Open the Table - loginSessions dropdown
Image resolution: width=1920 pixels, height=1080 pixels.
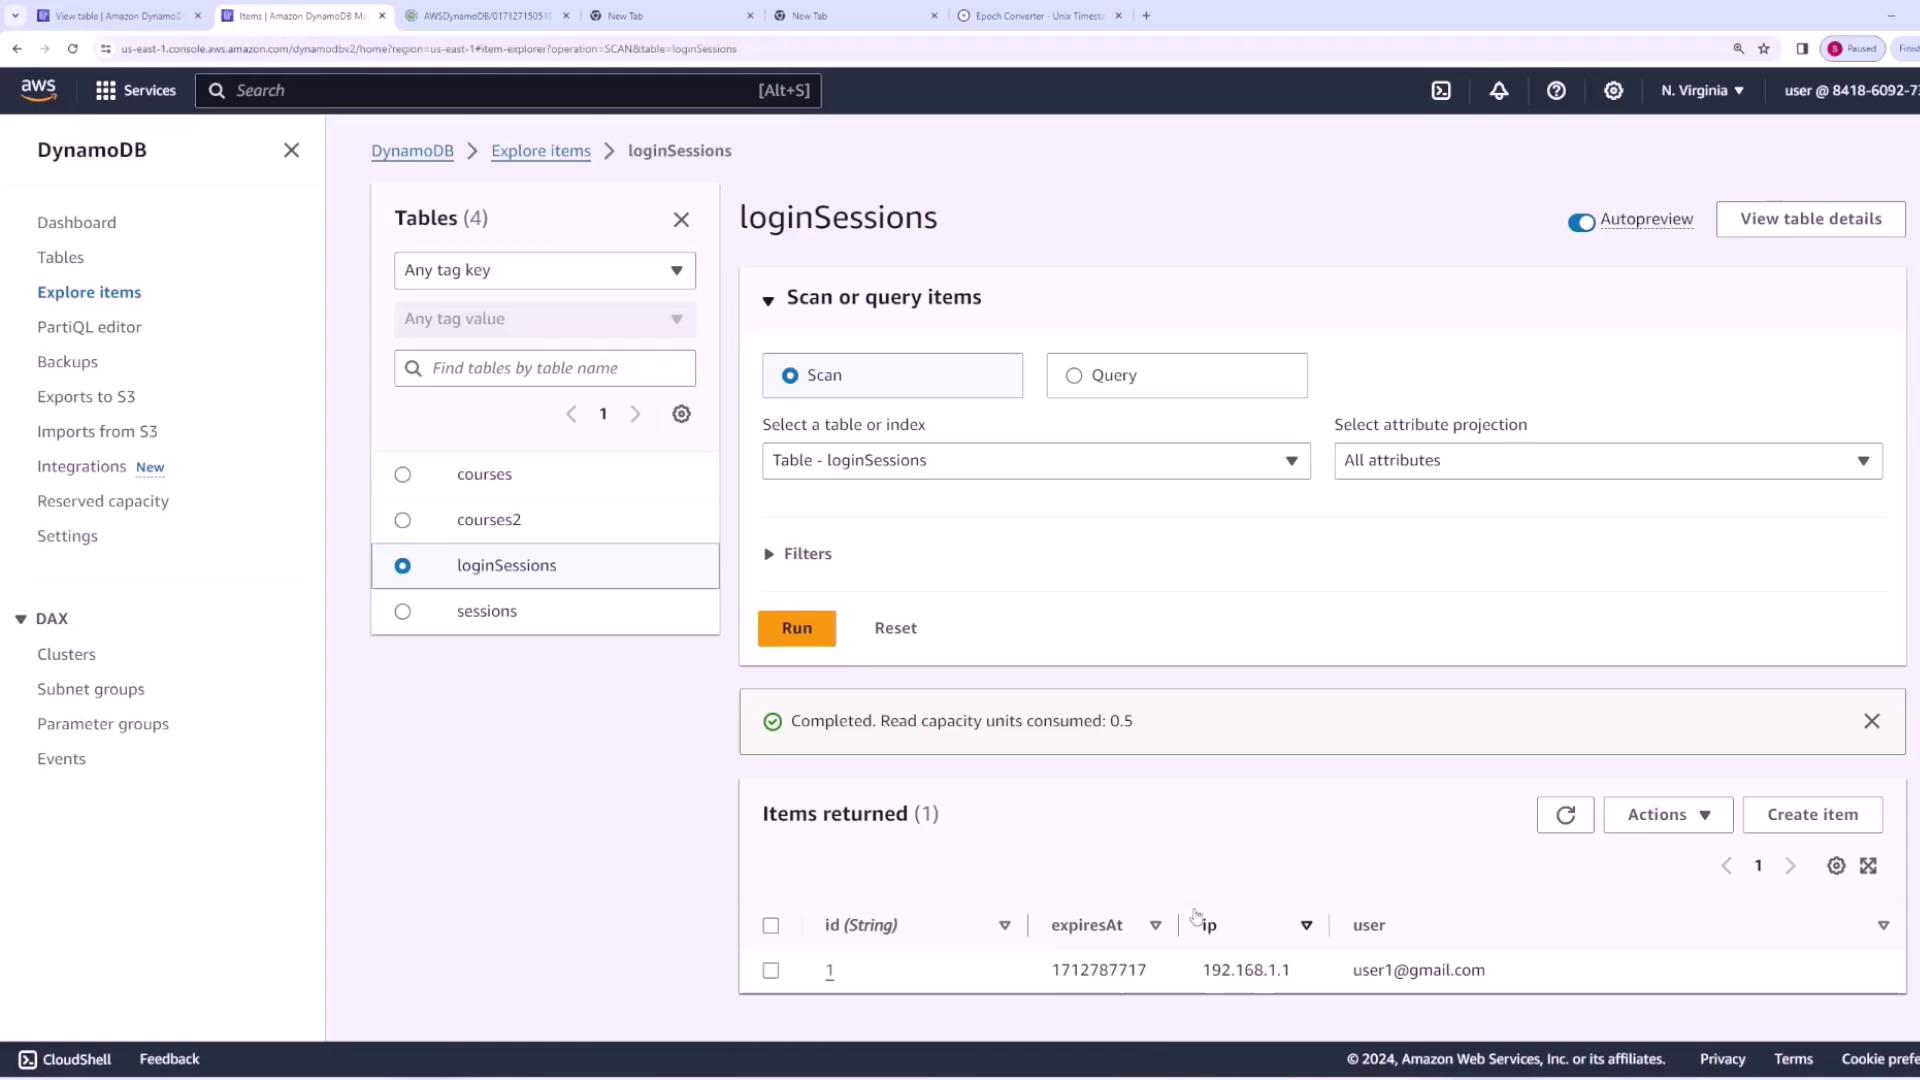pyautogui.click(x=1036, y=460)
